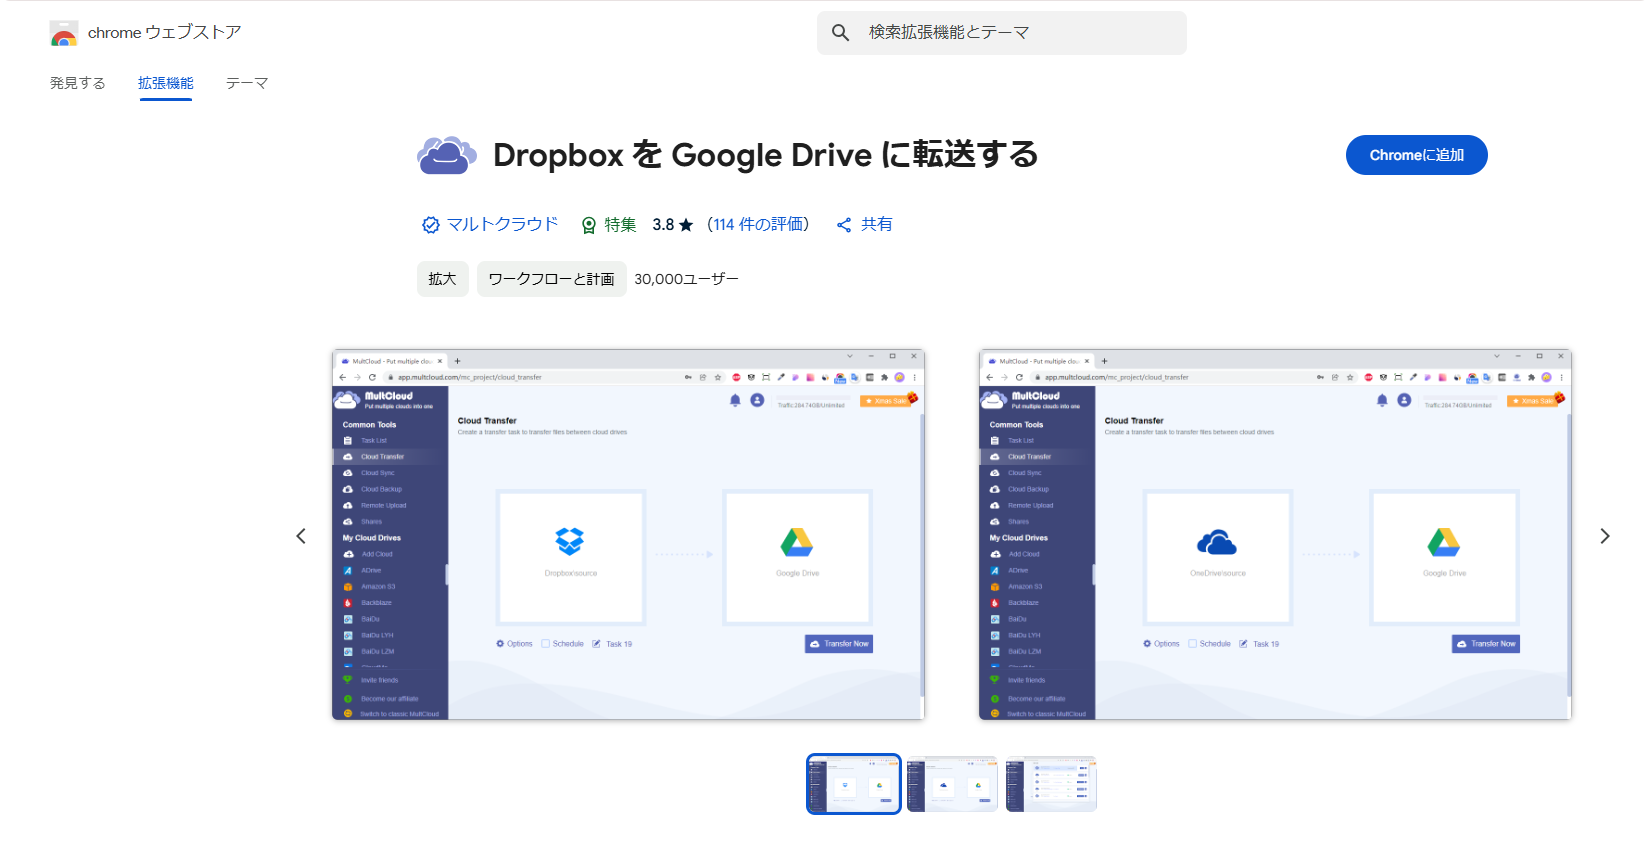Select the 拡大 category chip
The width and height of the screenshot is (1650, 842).
click(x=442, y=279)
